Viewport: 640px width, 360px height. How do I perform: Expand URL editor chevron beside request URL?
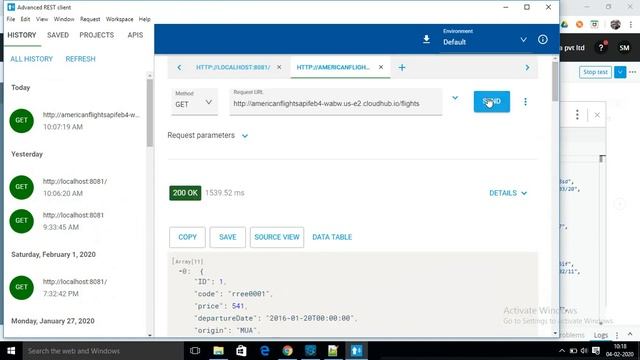(x=455, y=98)
